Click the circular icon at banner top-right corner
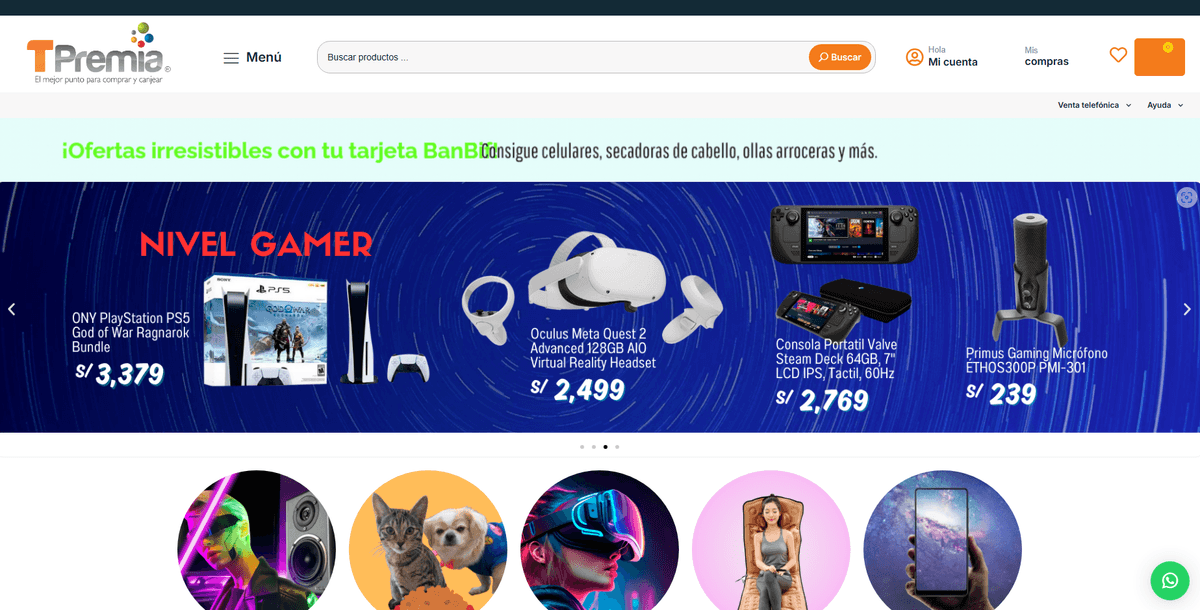 [1186, 197]
